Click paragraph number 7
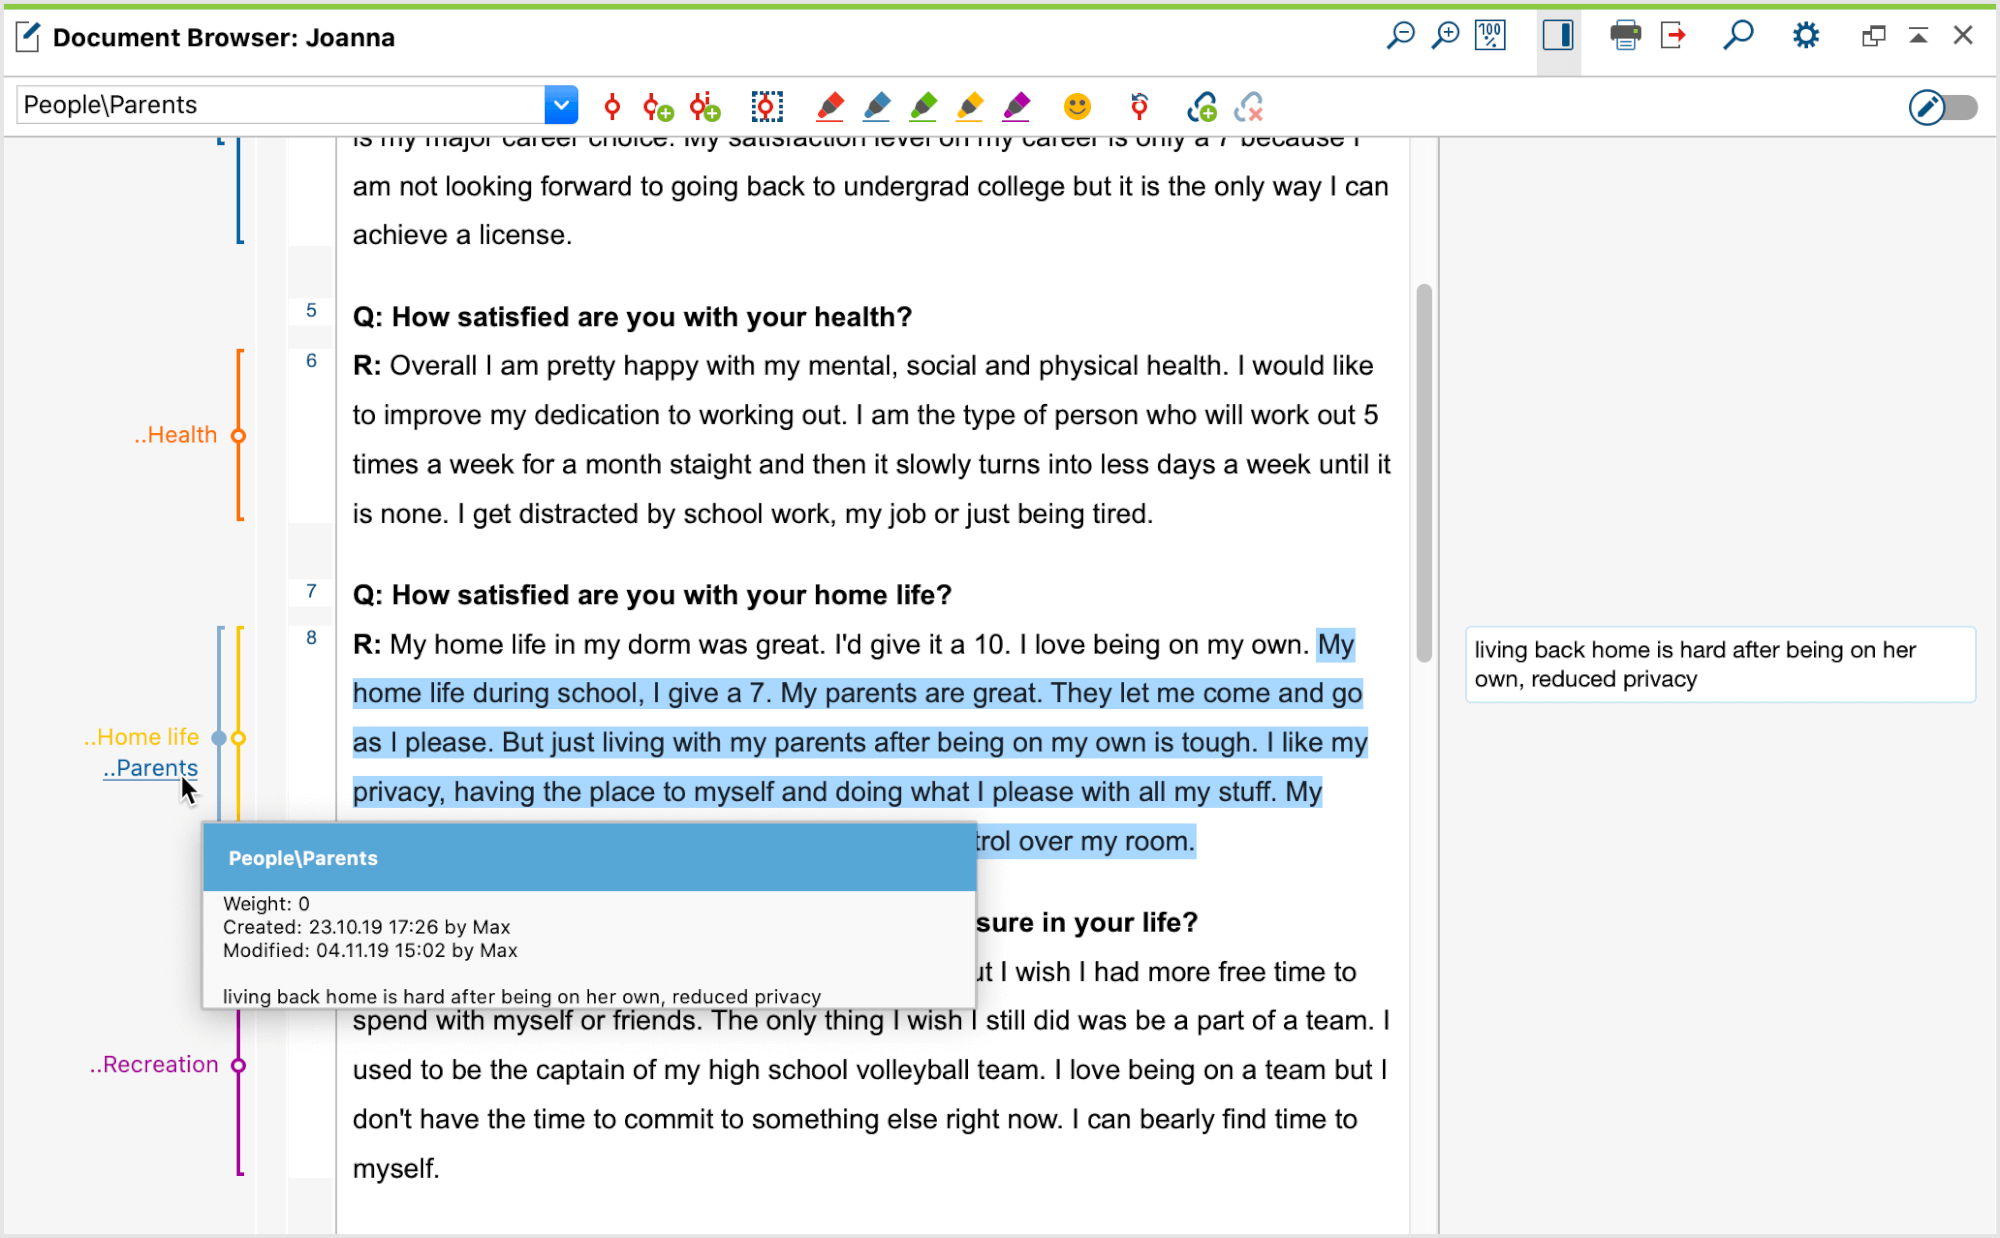The image size is (2000, 1238). point(311,591)
